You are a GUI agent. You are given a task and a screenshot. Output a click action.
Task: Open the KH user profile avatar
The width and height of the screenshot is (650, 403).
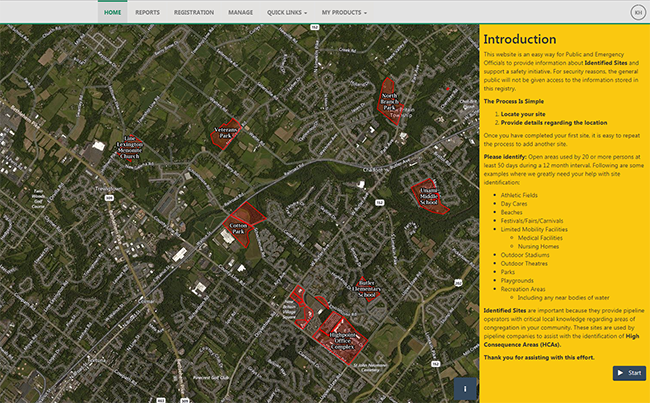pyautogui.click(x=637, y=12)
